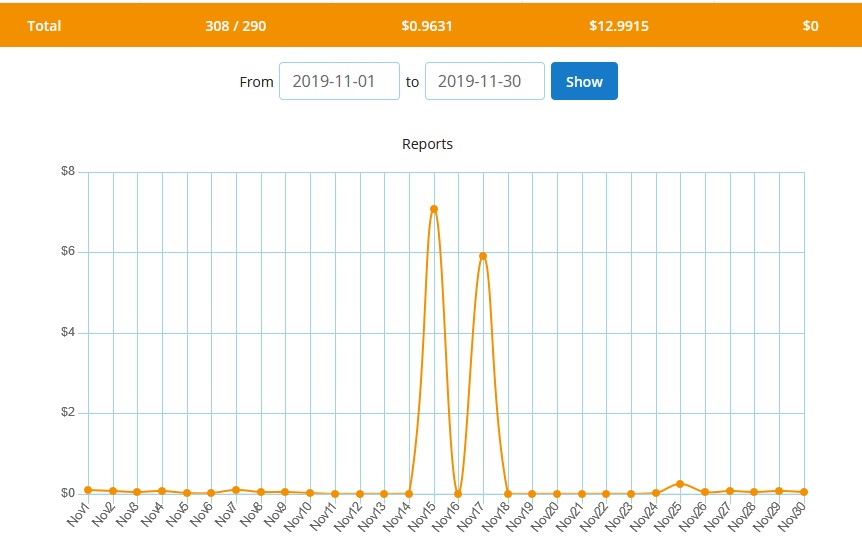Select the Nov 4 data point

(162, 491)
